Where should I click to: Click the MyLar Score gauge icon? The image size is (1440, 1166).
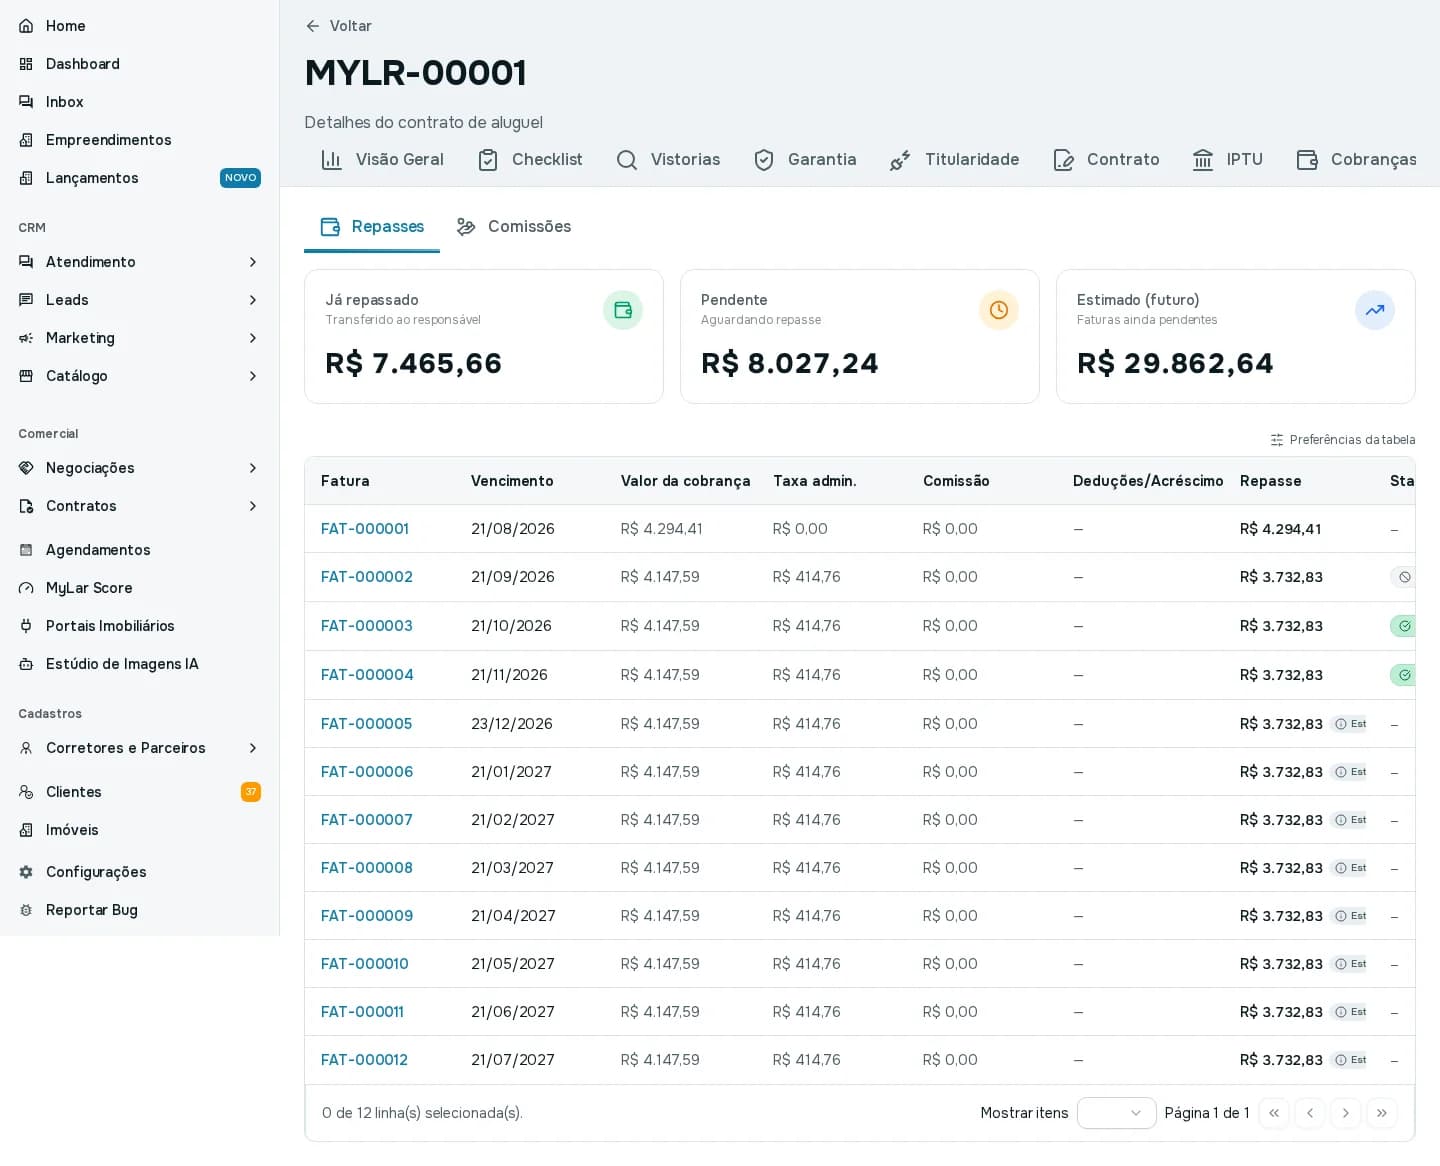(x=26, y=588)
